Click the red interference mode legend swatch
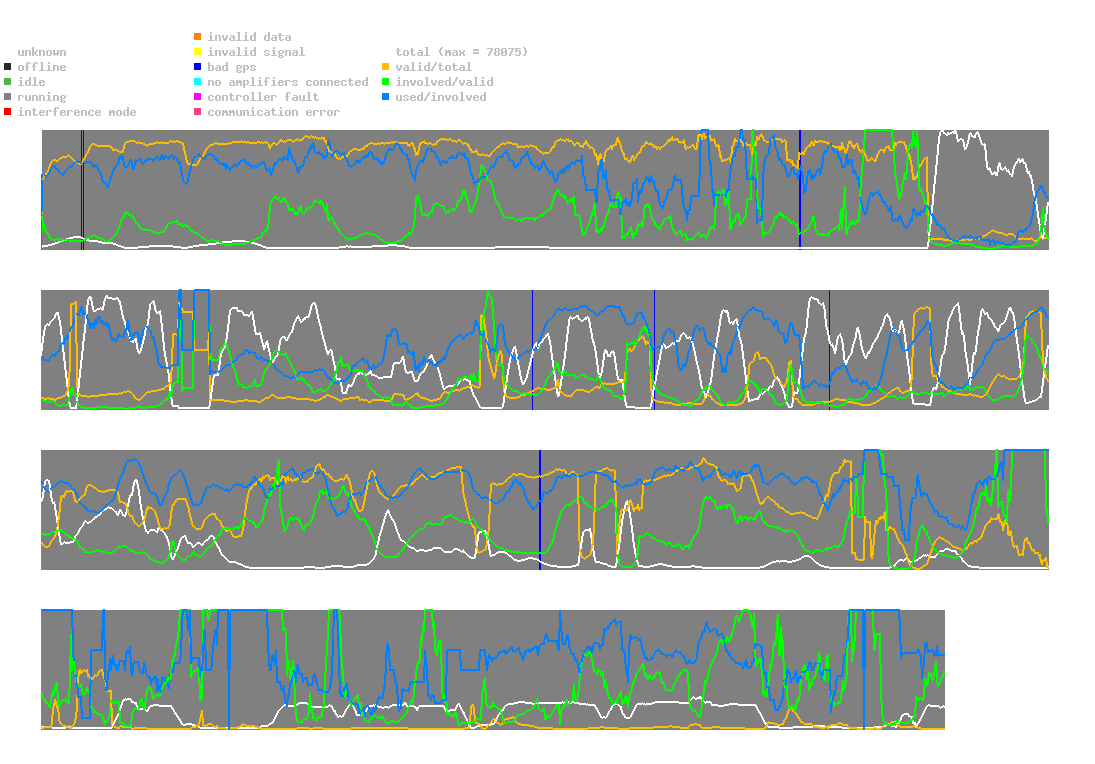1095x764 pixels. pyautogui.click(x=8, y=112)
